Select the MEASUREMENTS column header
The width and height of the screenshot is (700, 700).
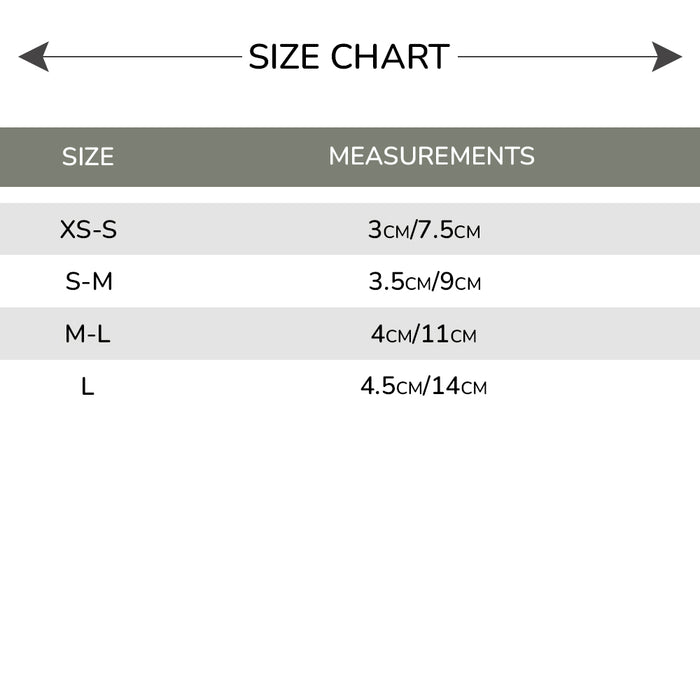431,157
